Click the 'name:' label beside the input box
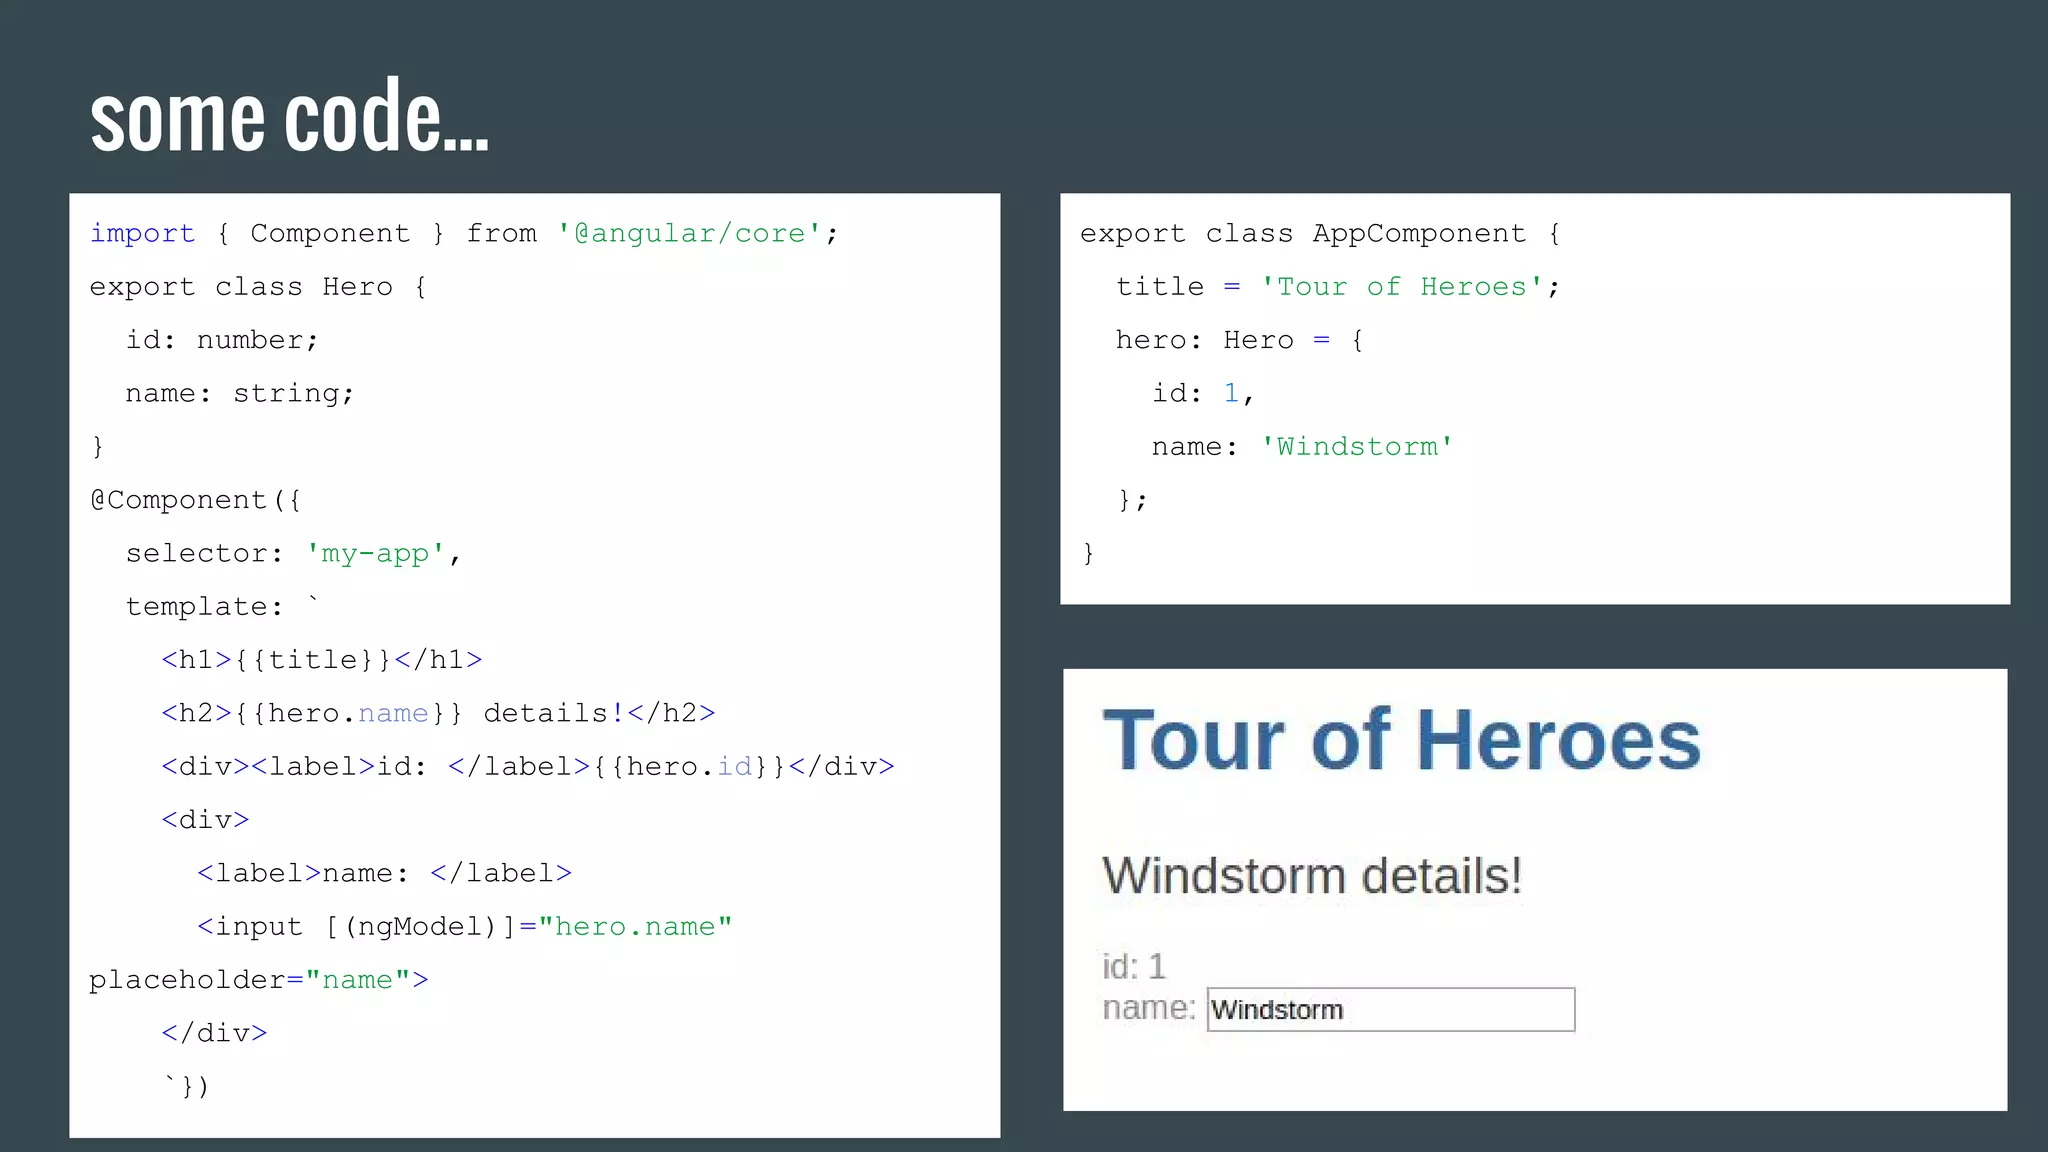This screenshot has width=2048, height=1152. pyautogui.click(x=1149, y=1008)
